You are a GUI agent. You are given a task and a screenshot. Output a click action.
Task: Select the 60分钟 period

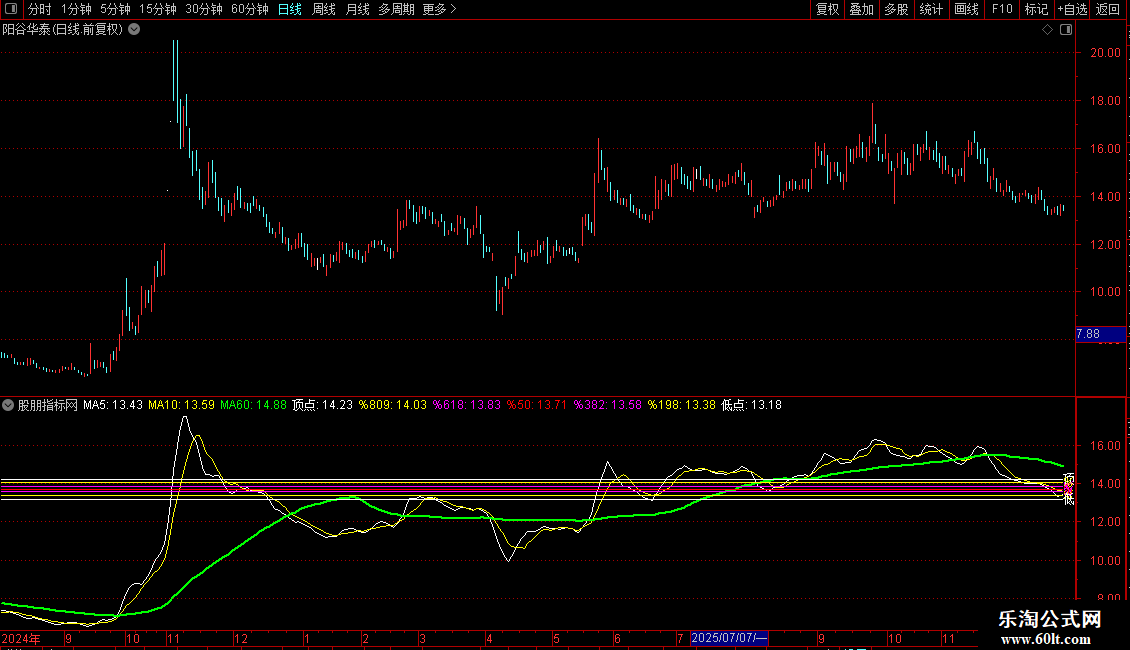coord(250,9)
